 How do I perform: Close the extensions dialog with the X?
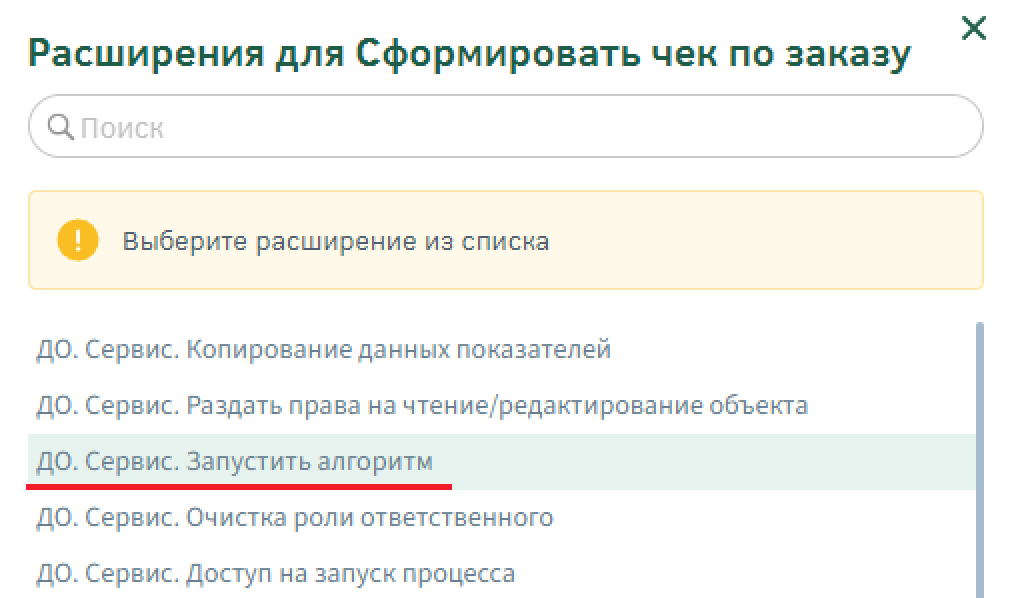tap(973, 29)
